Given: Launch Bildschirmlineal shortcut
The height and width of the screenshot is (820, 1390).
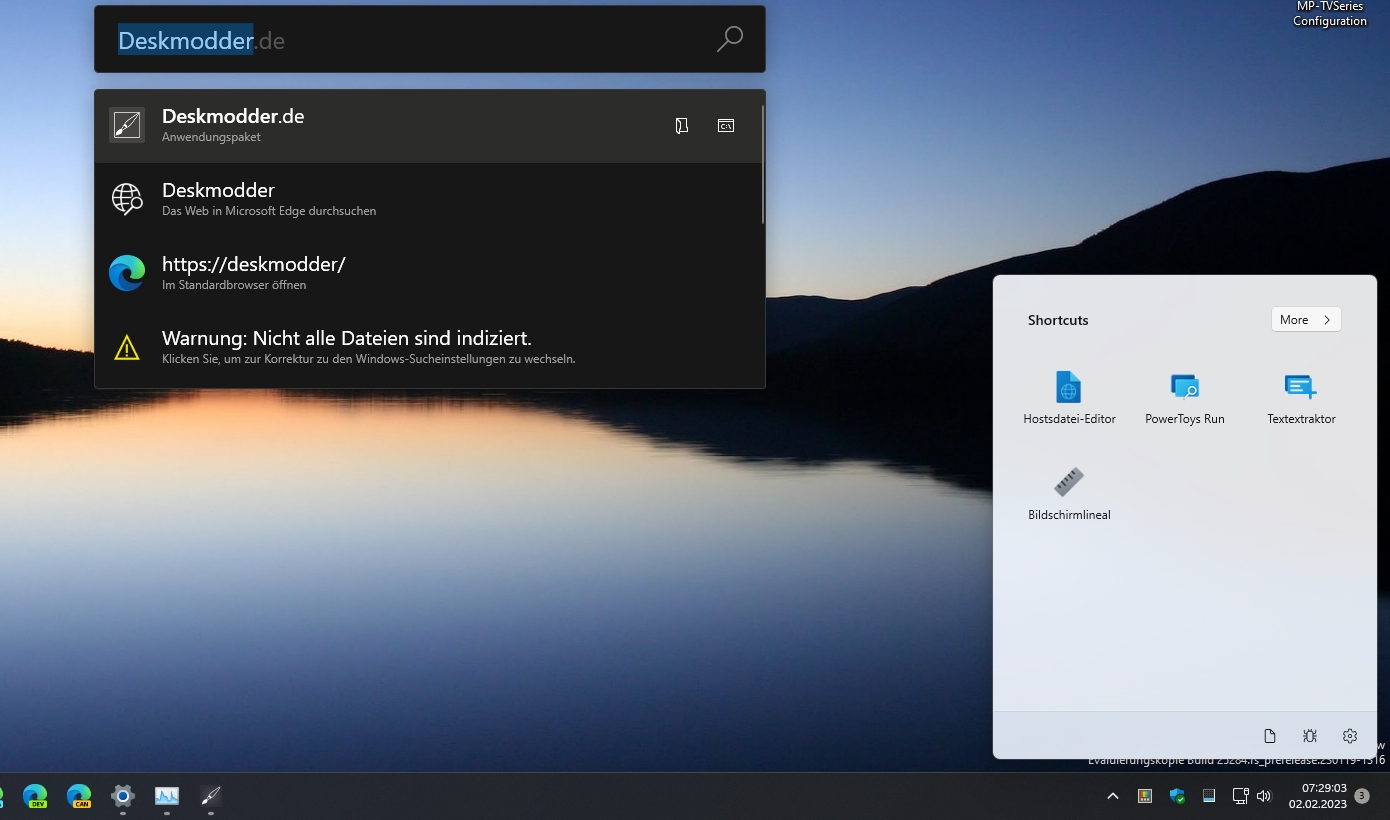Looking at the screenshot, I should click(x=1069, y=494).
